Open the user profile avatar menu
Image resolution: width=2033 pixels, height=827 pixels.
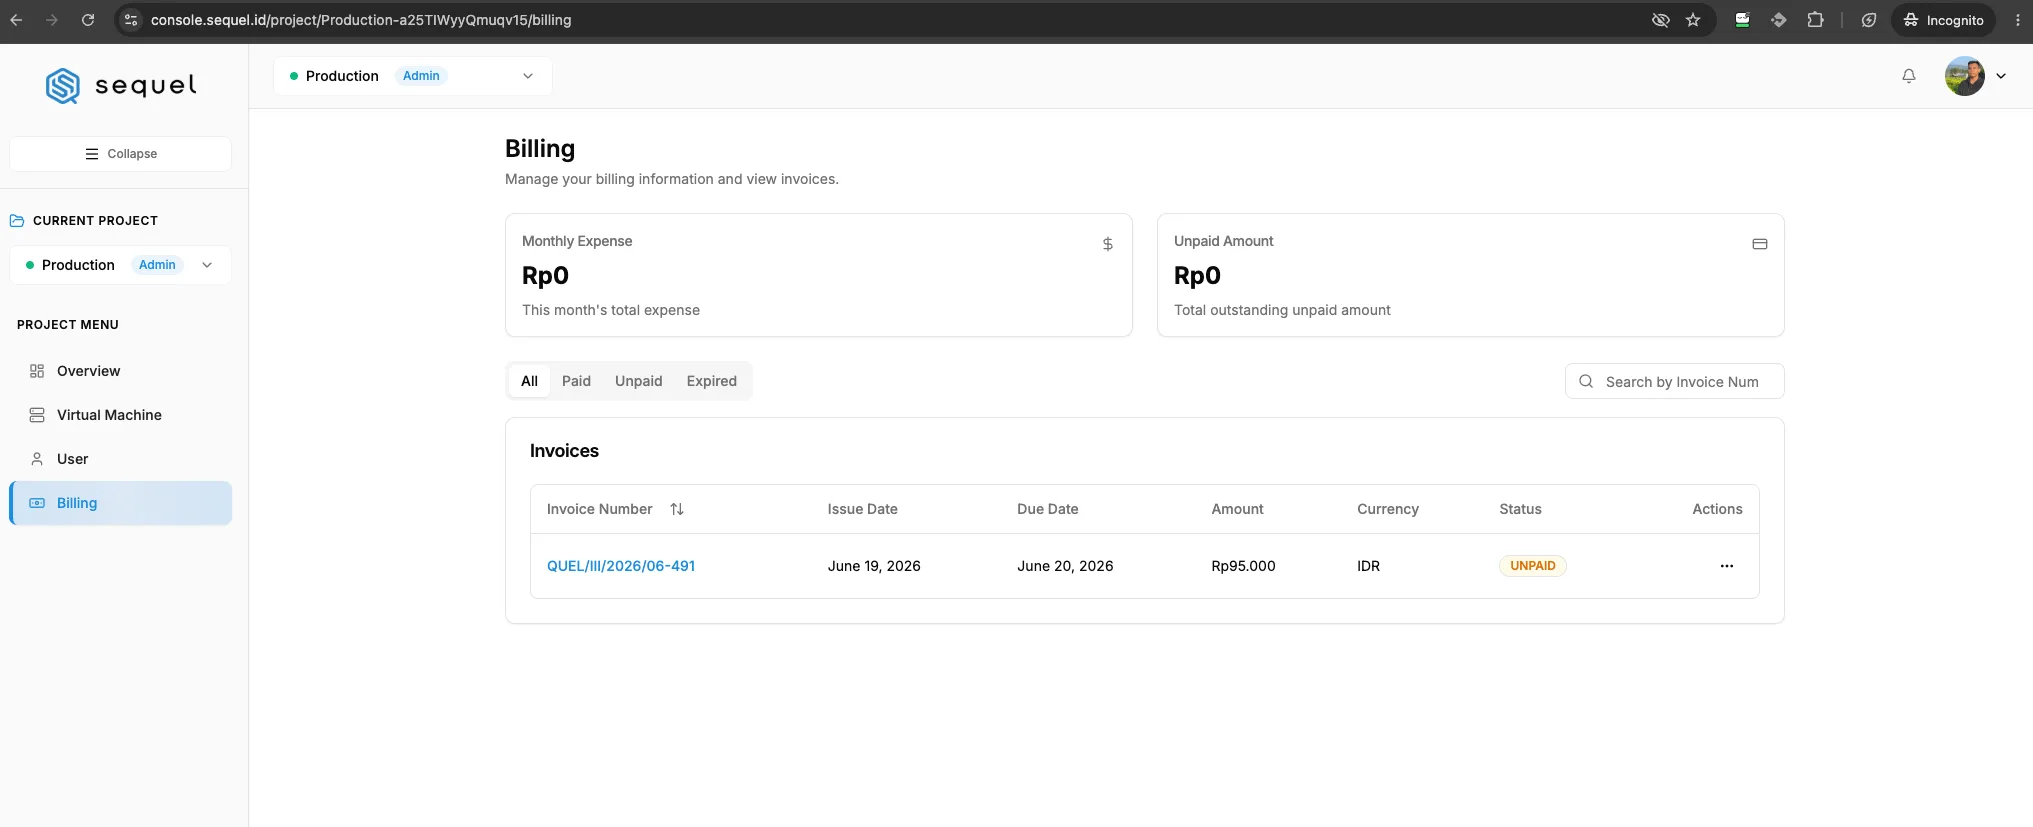coord(1964,76)
